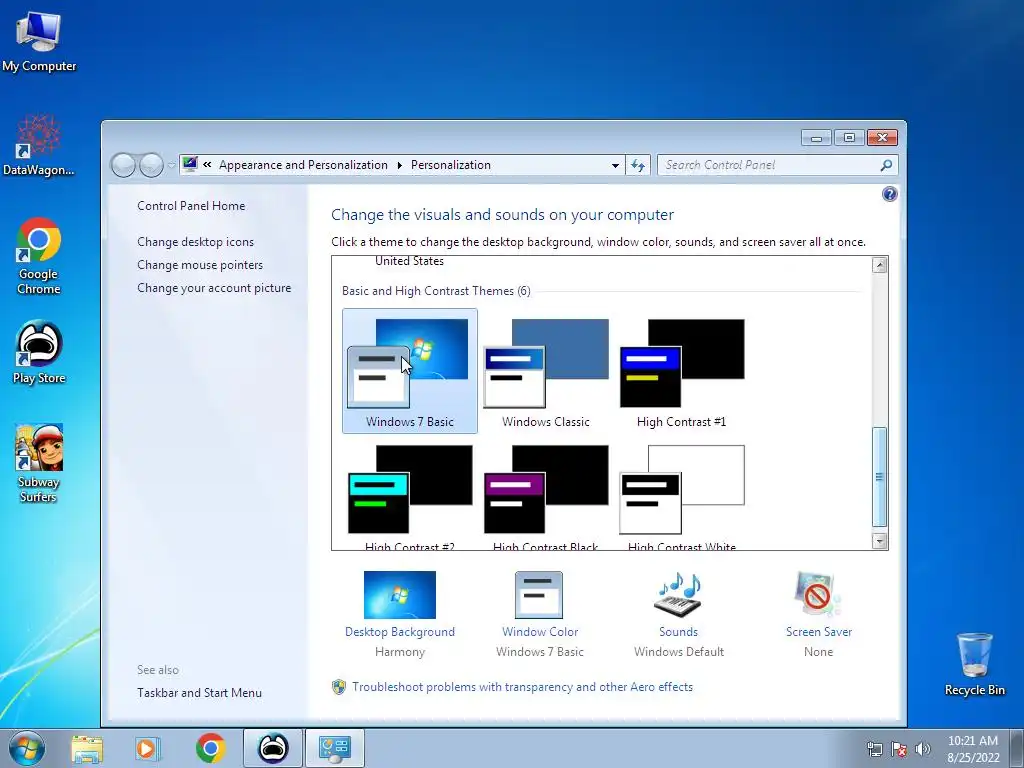Open the Subway Surfers desktop shortcut
The image size is (1024, 768).
(x=39, y=463)
